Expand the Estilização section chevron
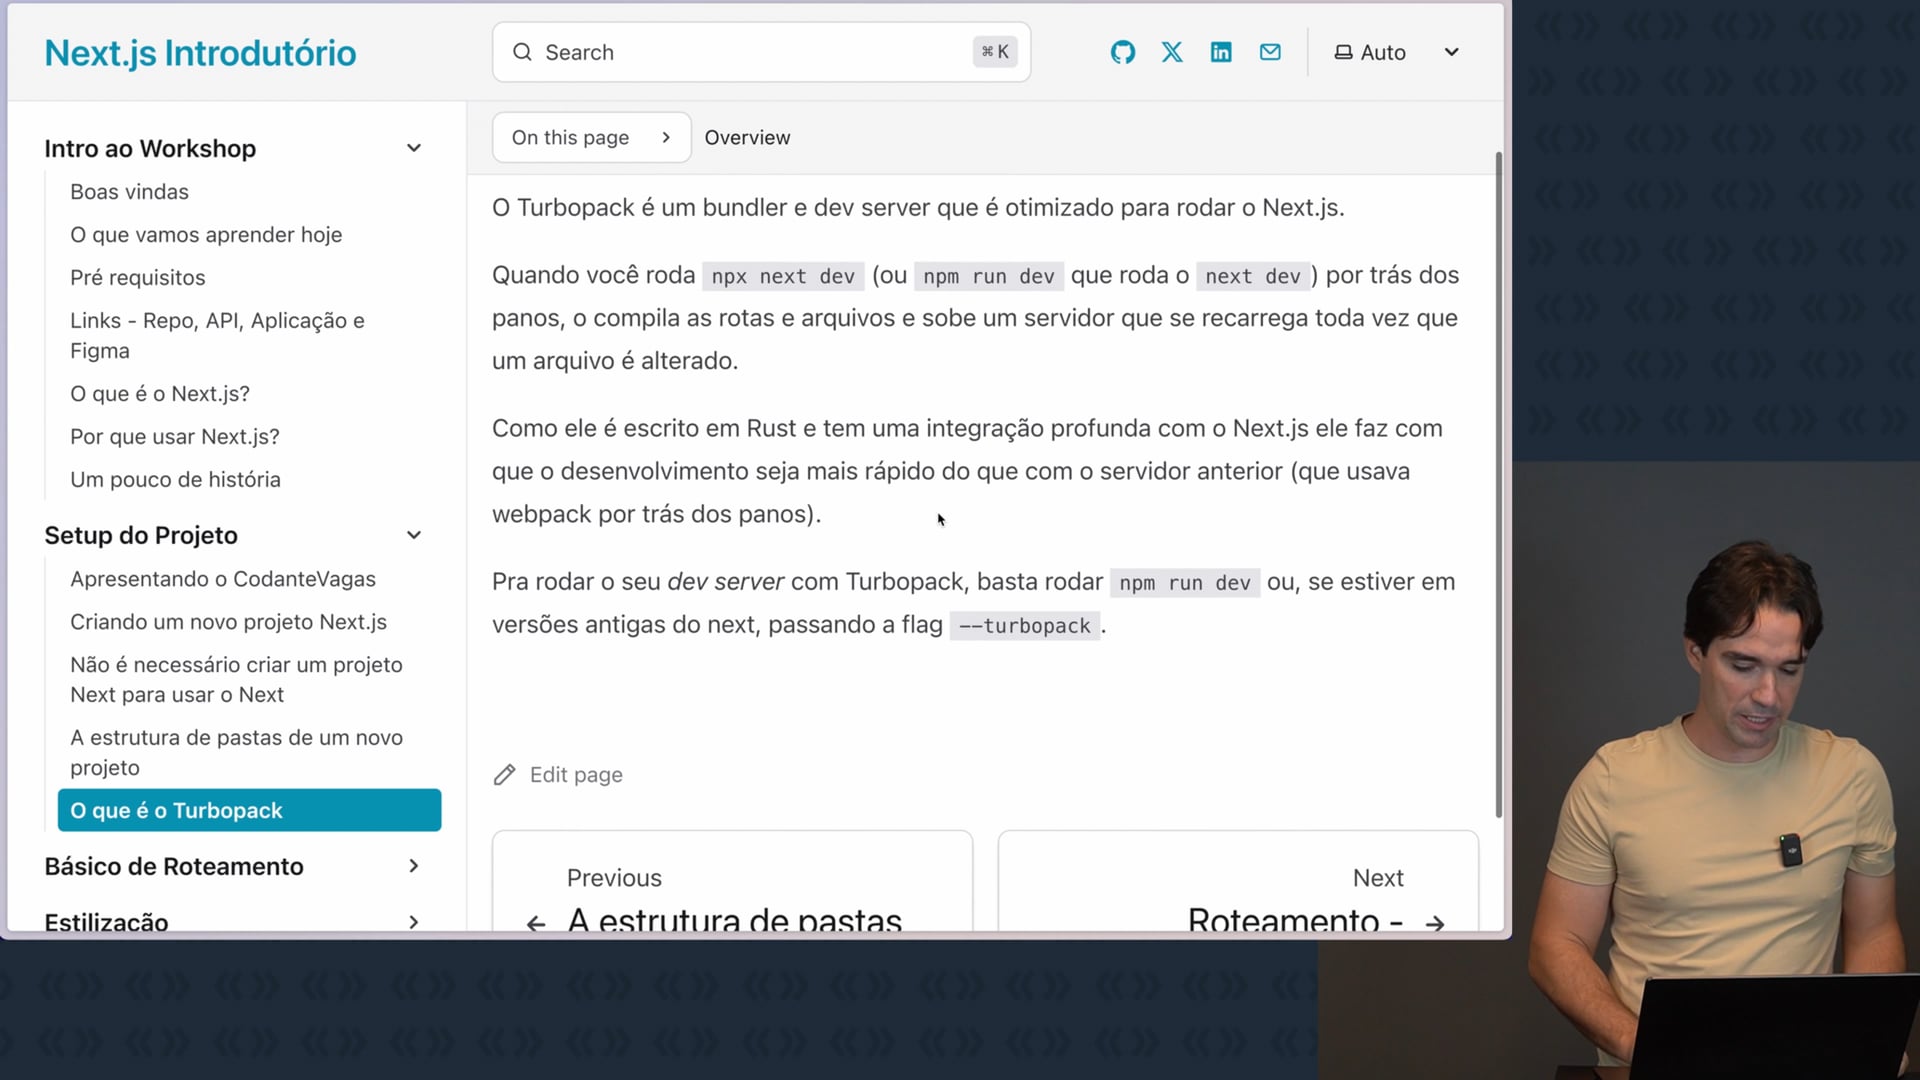The height and width of the screenshot is (1080, 1920). pyautogui.click(x=414, y=921)
